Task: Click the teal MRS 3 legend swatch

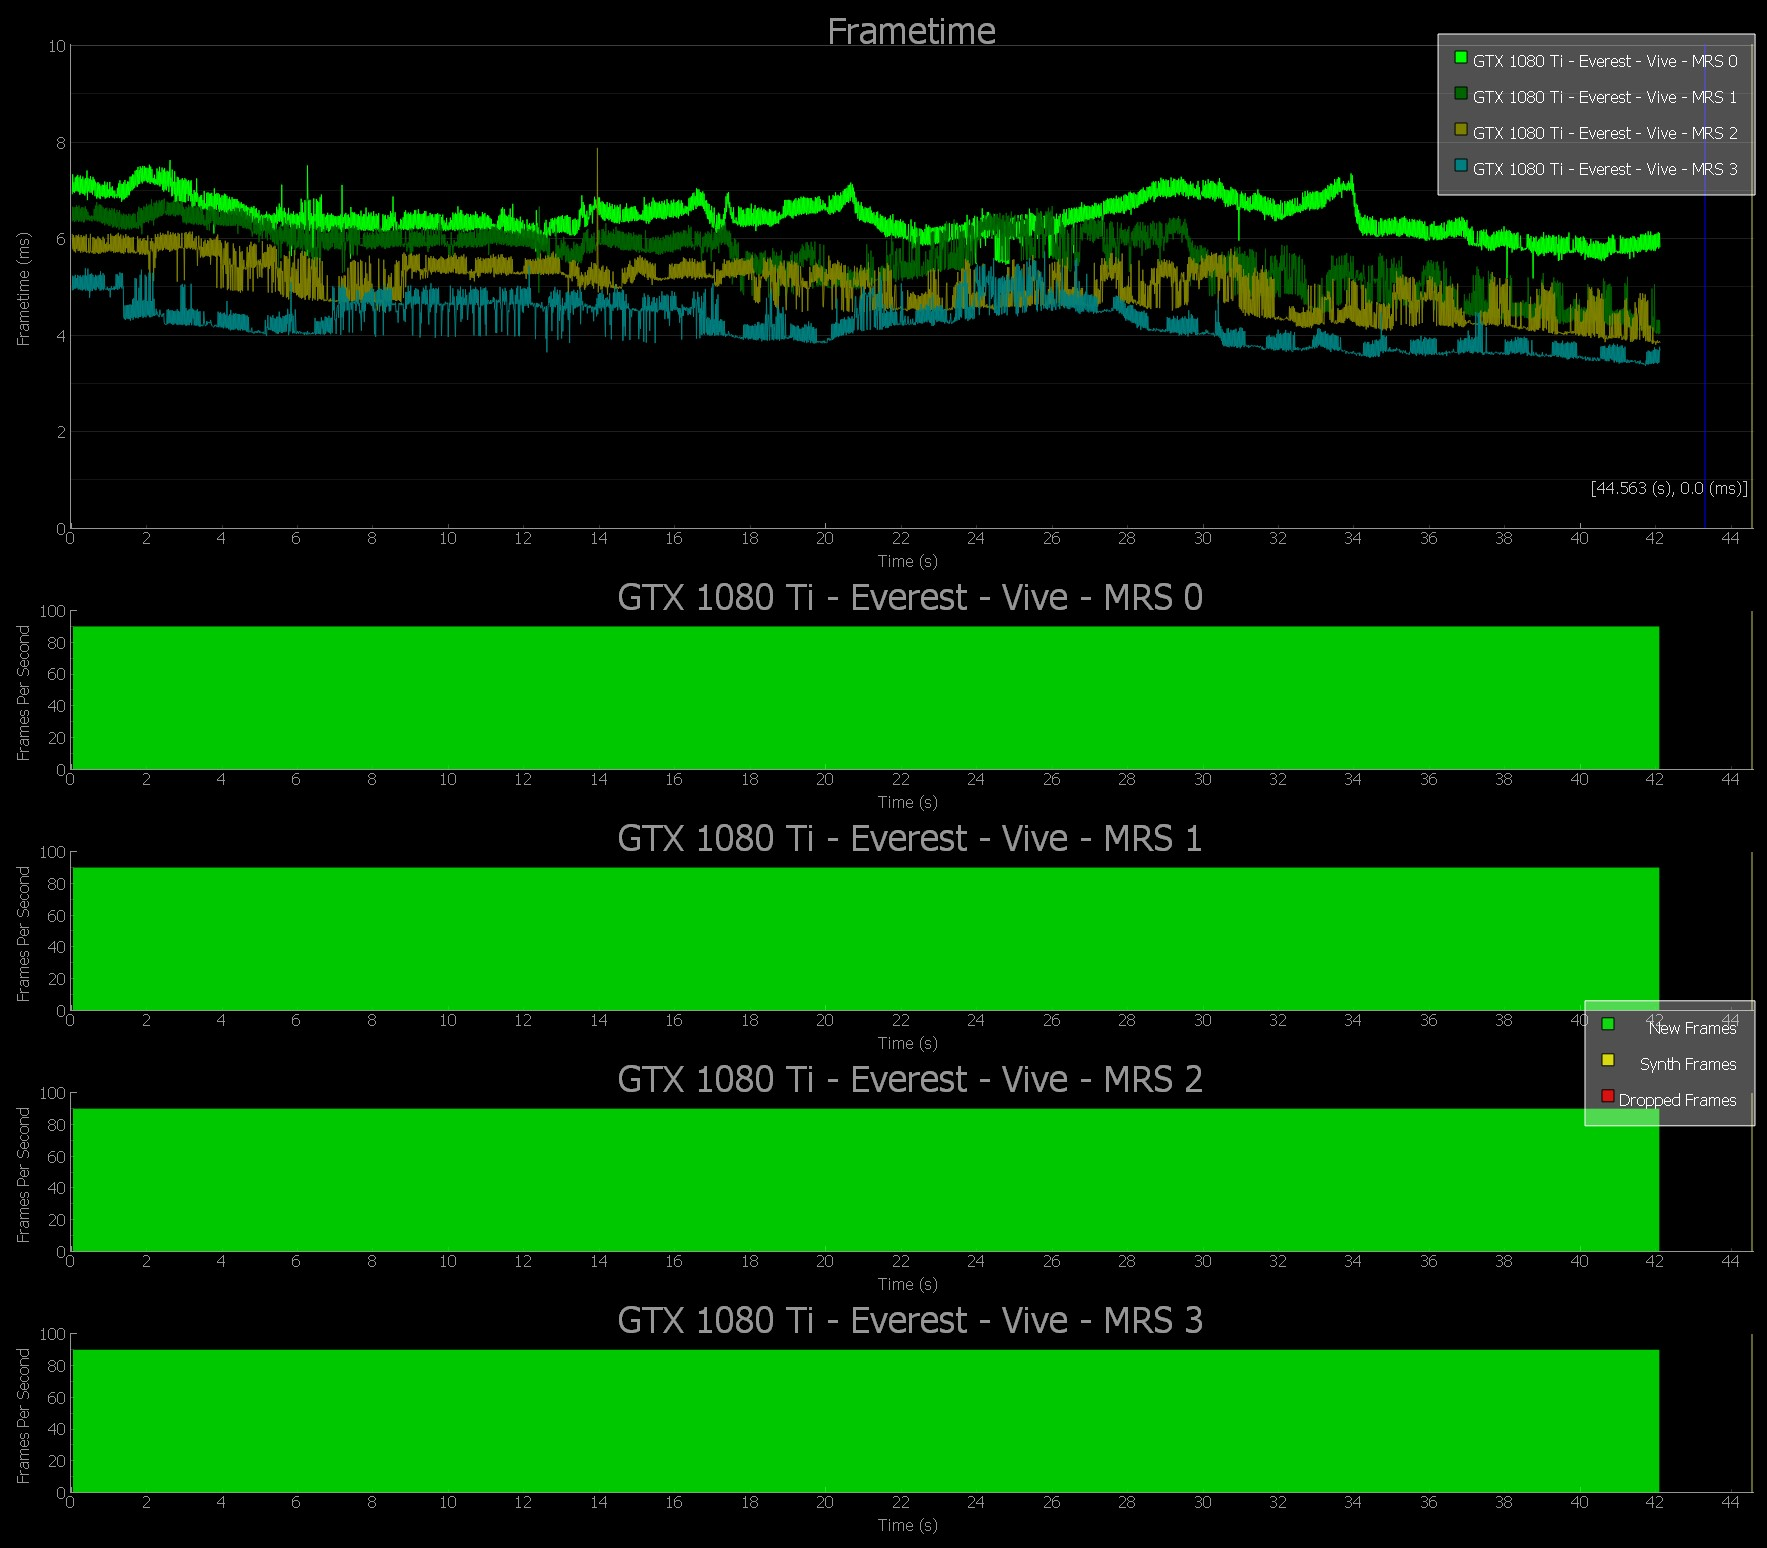Action: pos(1460,166)
